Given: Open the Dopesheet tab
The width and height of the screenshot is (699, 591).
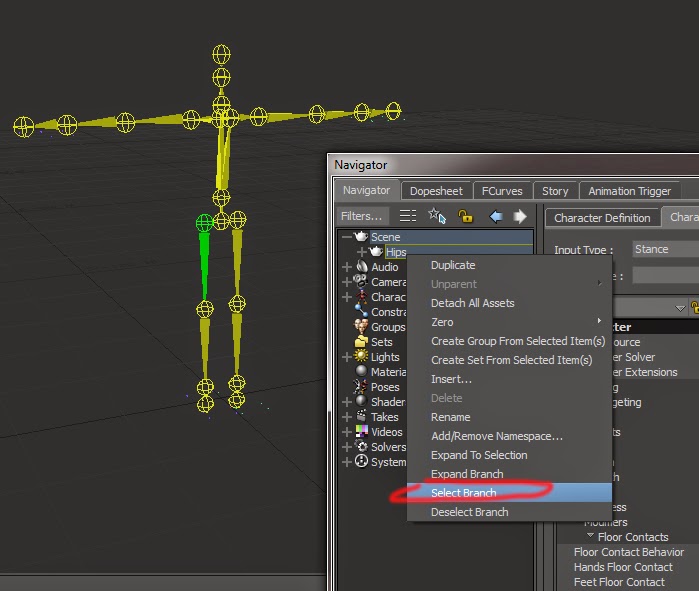Looking at the screenshot, I should (x=436, y=191).
